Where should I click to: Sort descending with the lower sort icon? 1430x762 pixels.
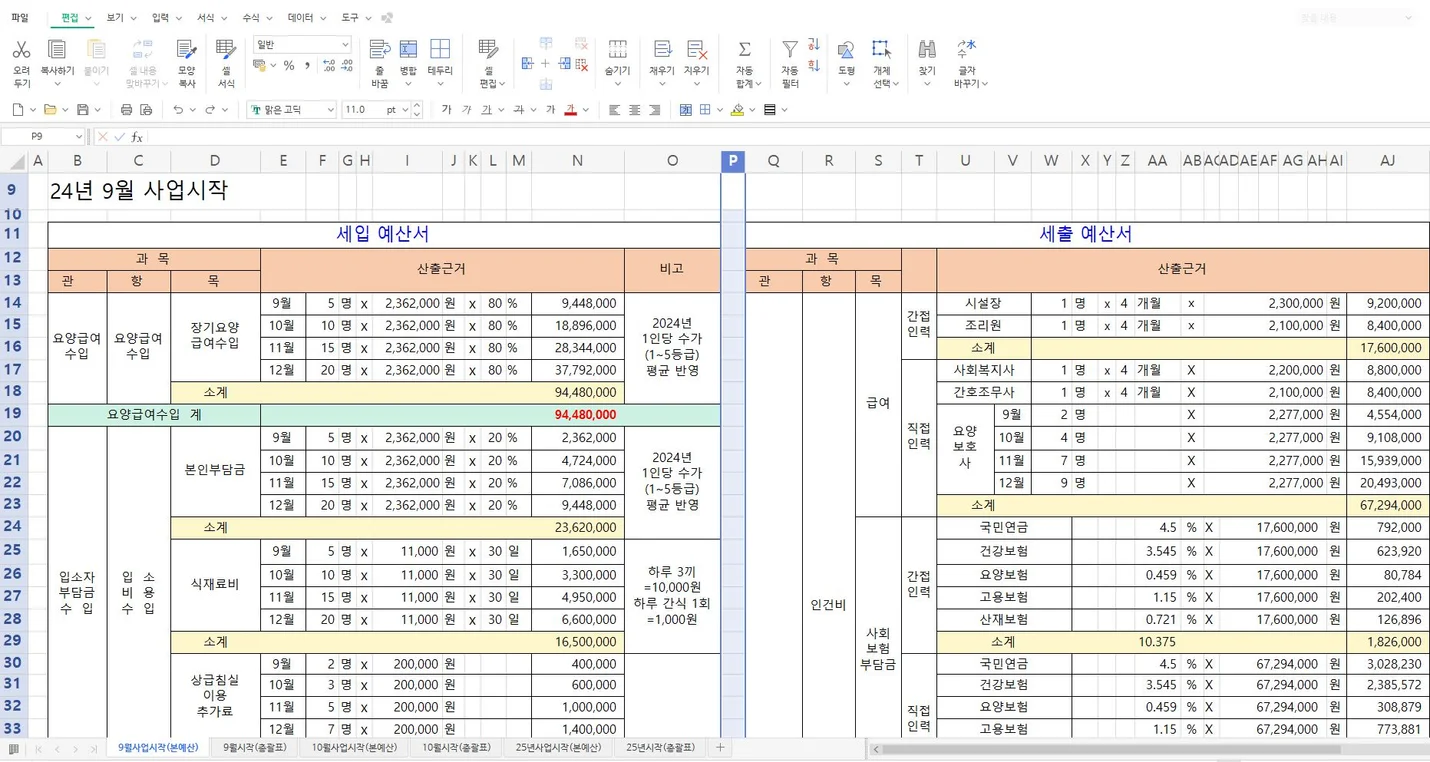(814, 66)
